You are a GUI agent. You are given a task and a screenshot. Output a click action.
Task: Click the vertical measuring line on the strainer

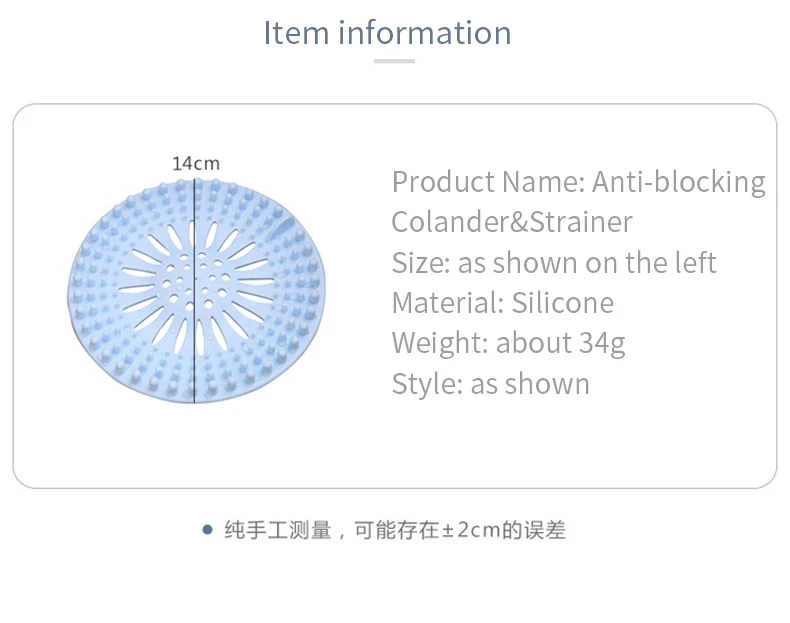pos(194,291)
